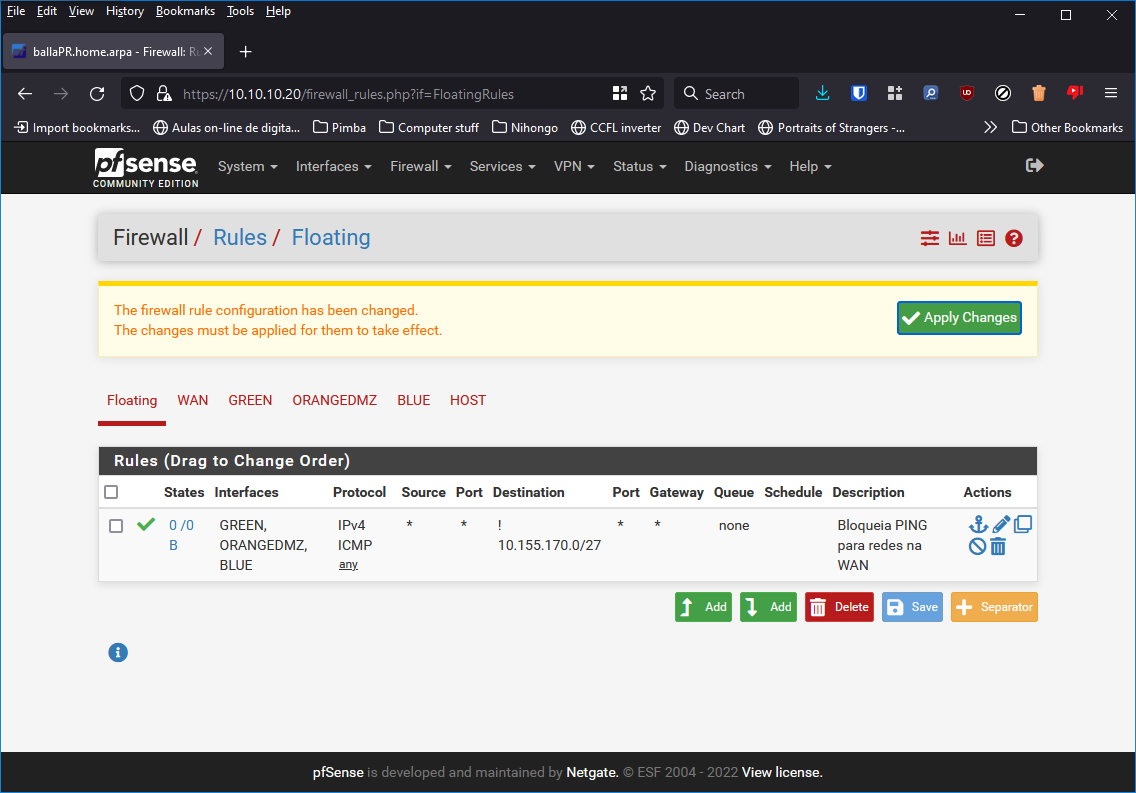Edit the ICMP rule with pencil icon
The height and width of the screenshot is (793, 1136).
pos(1001,525)
